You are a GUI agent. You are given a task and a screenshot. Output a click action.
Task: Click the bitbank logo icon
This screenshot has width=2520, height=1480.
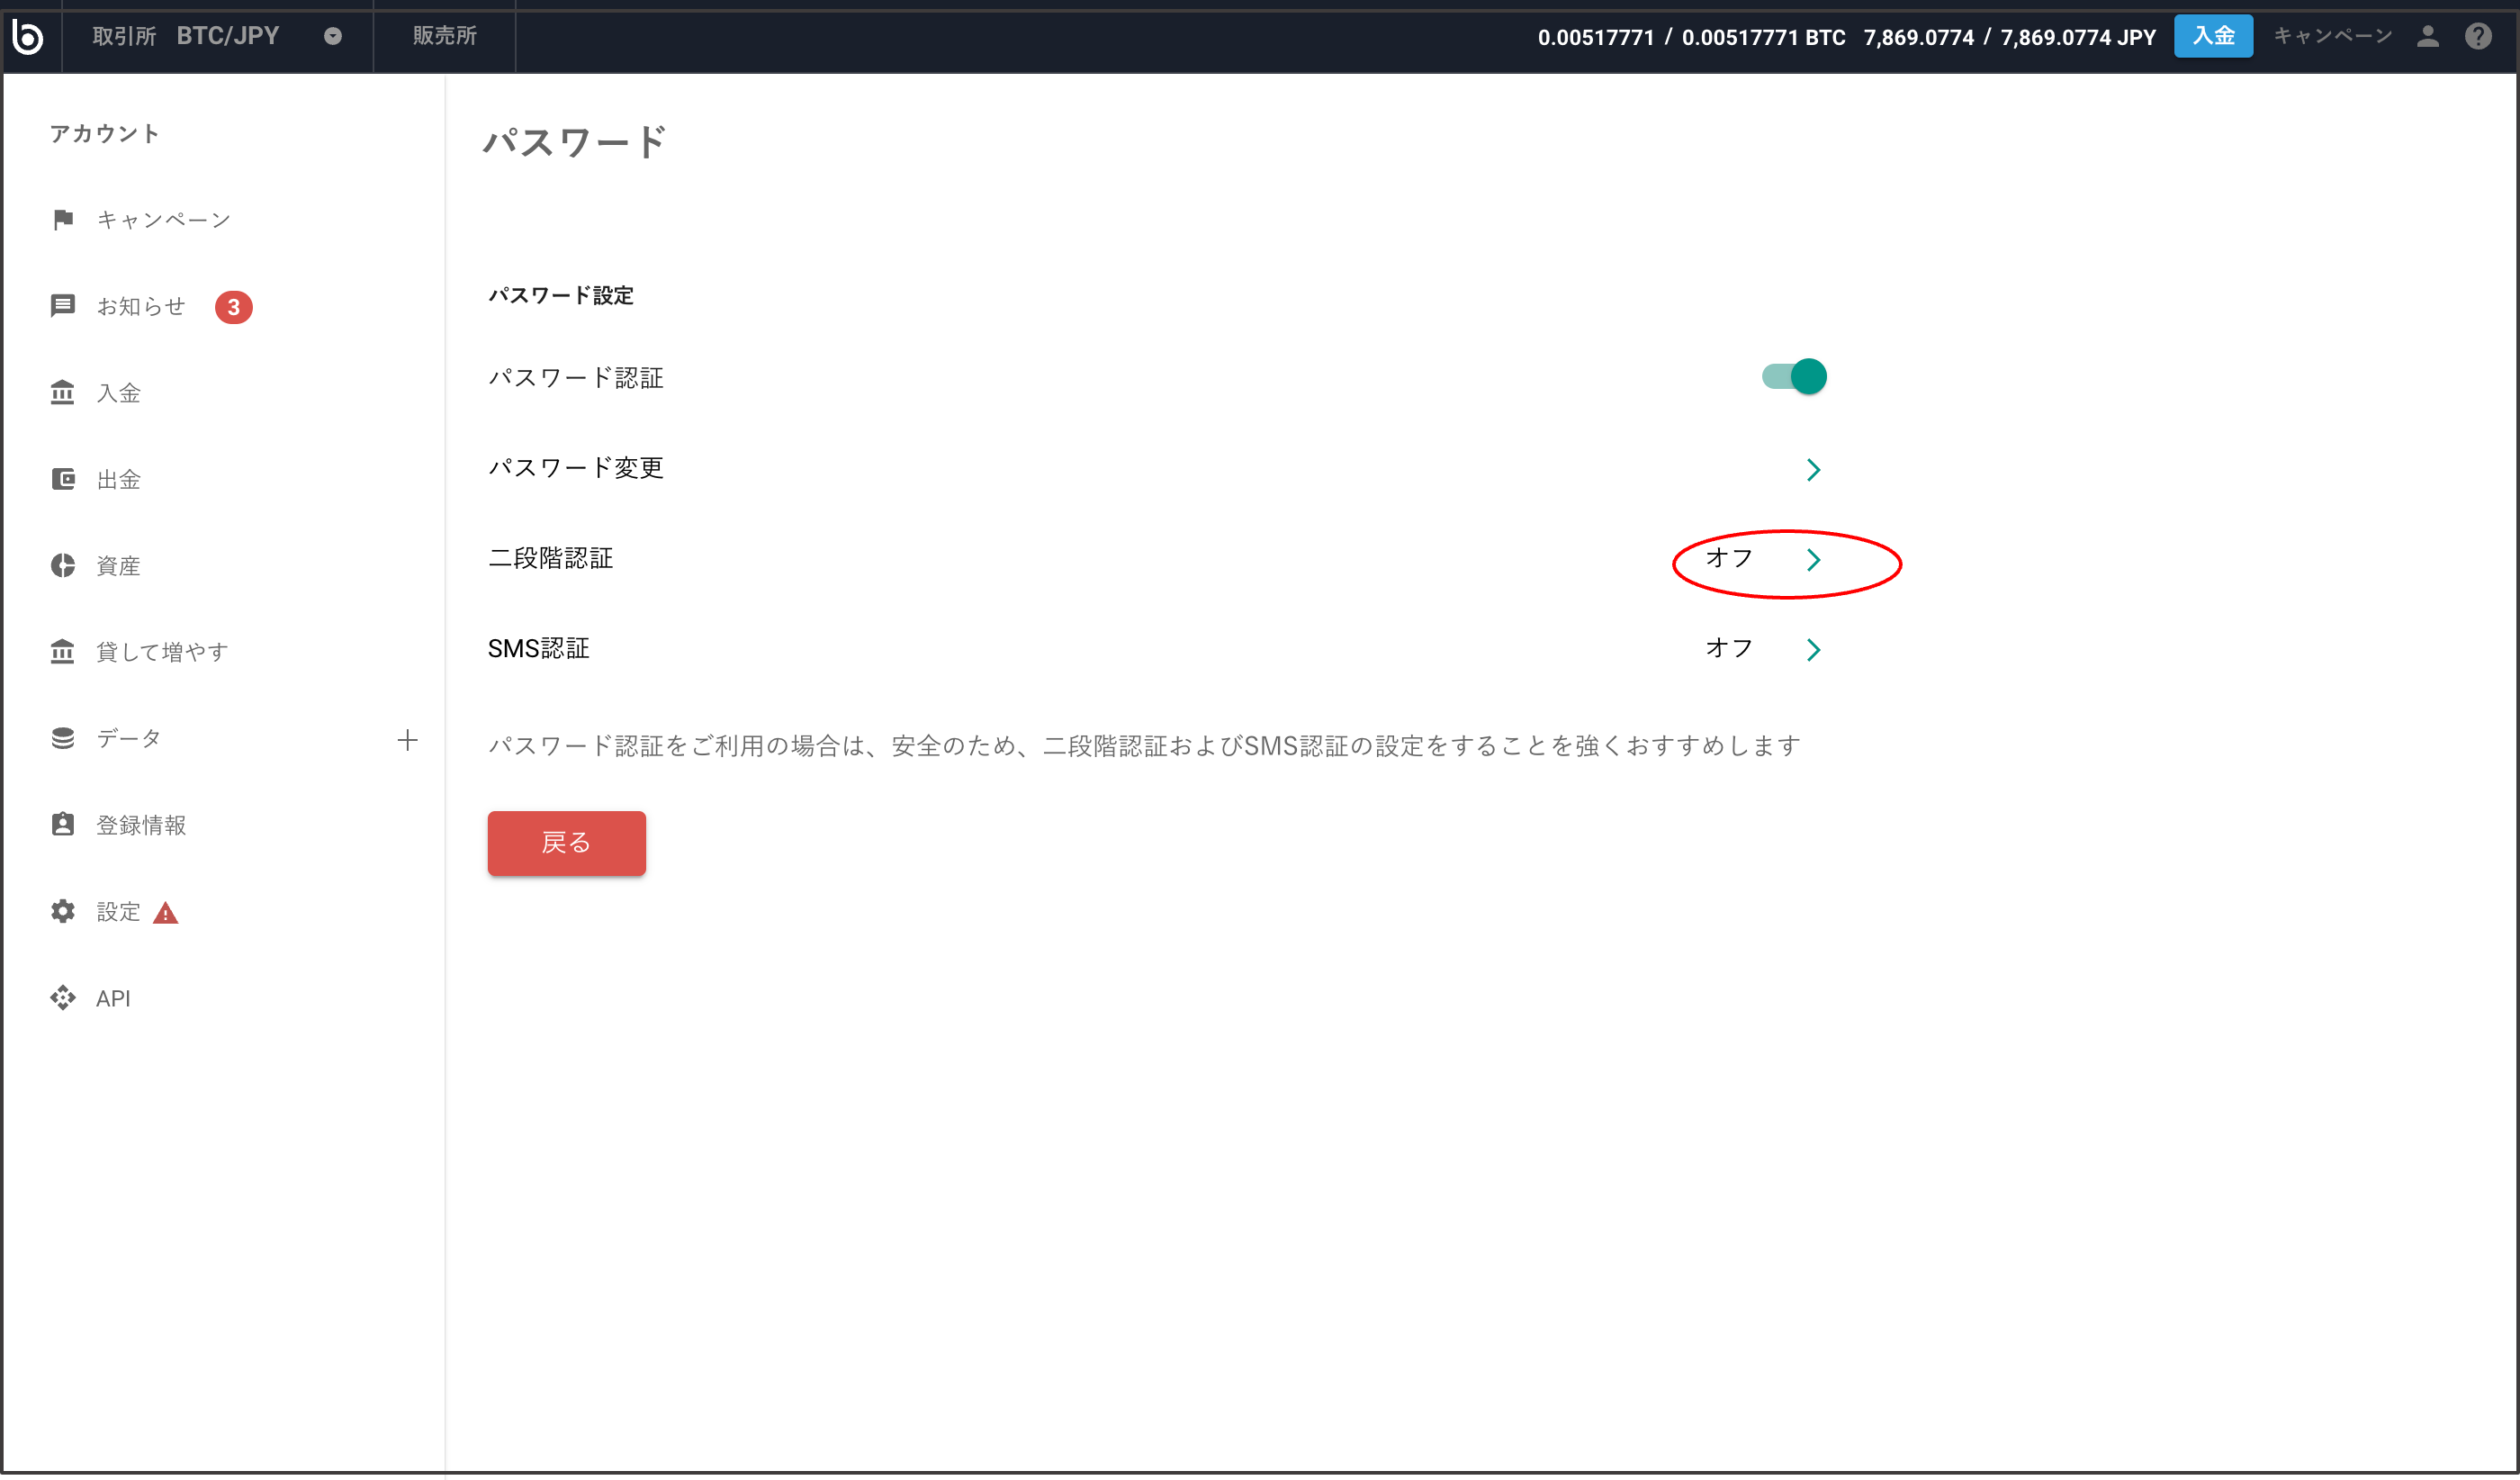coord(28,37)
